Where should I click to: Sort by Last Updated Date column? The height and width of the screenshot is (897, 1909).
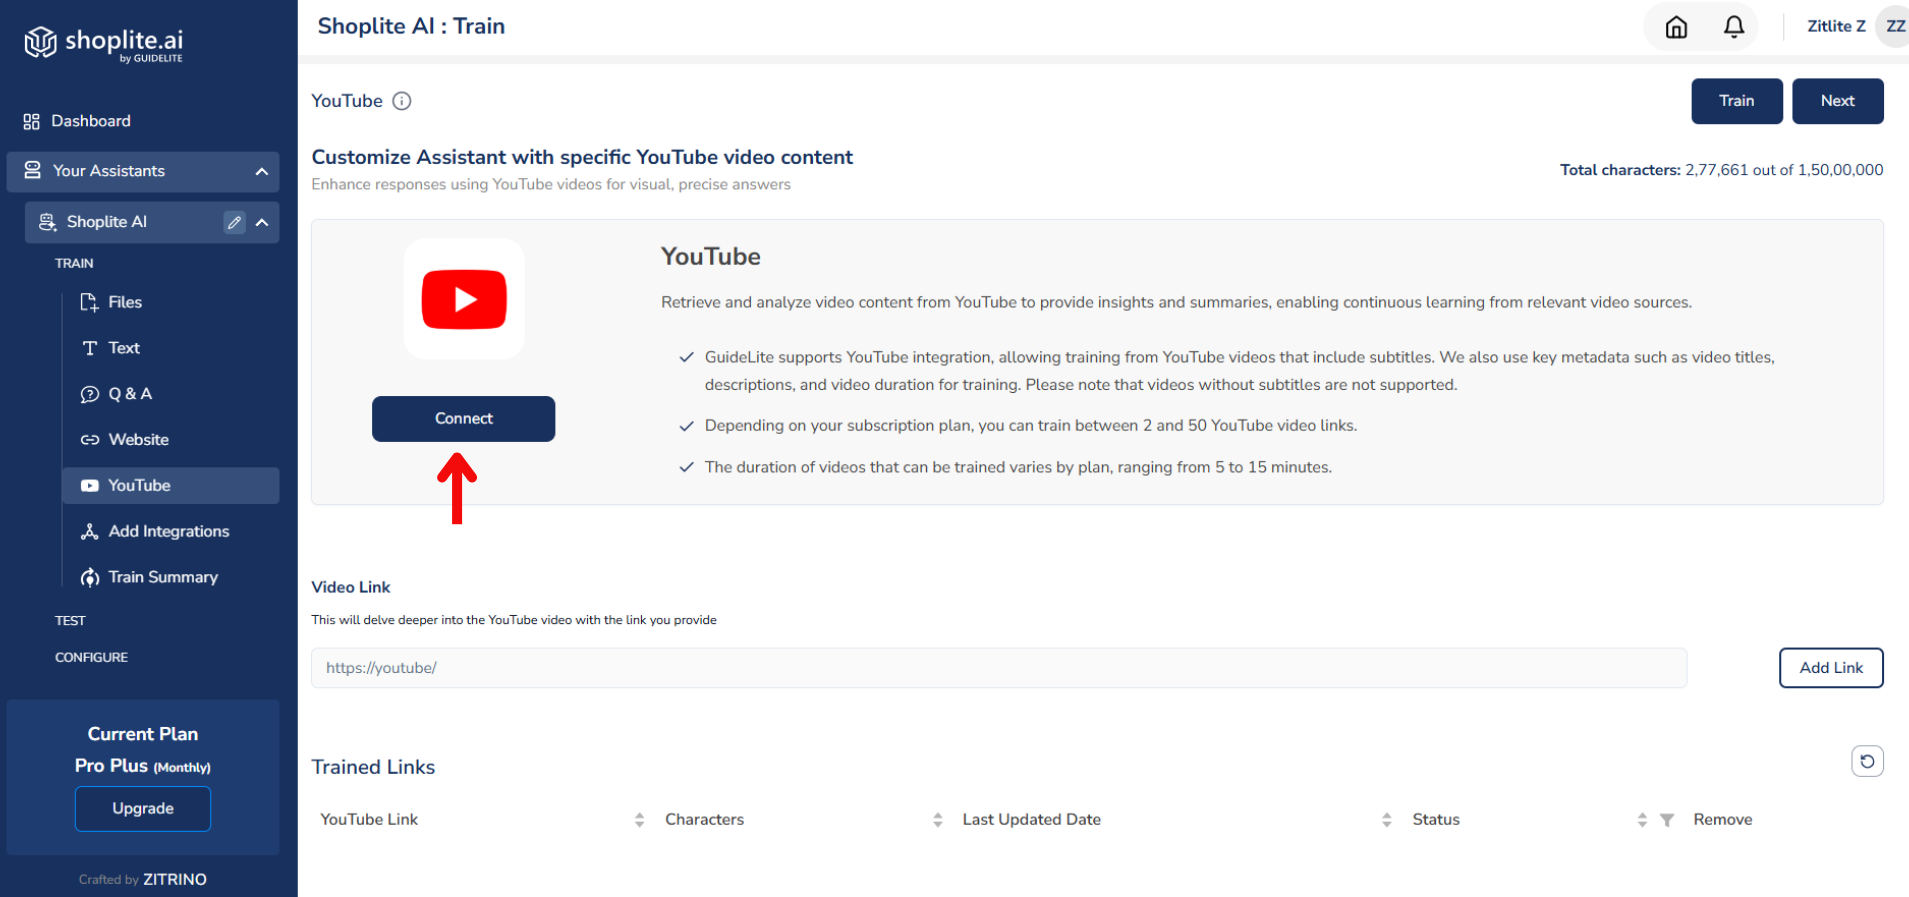point(1386,820)
